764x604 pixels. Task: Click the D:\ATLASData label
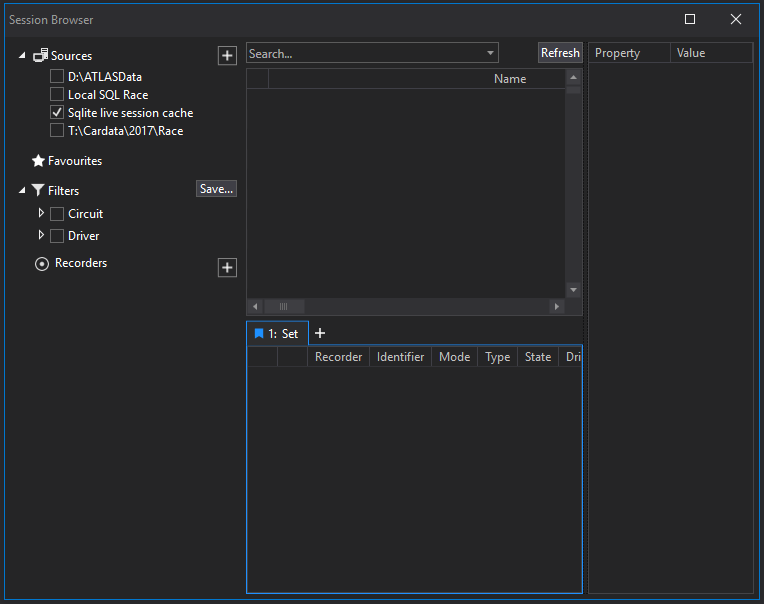pos(105,77)
